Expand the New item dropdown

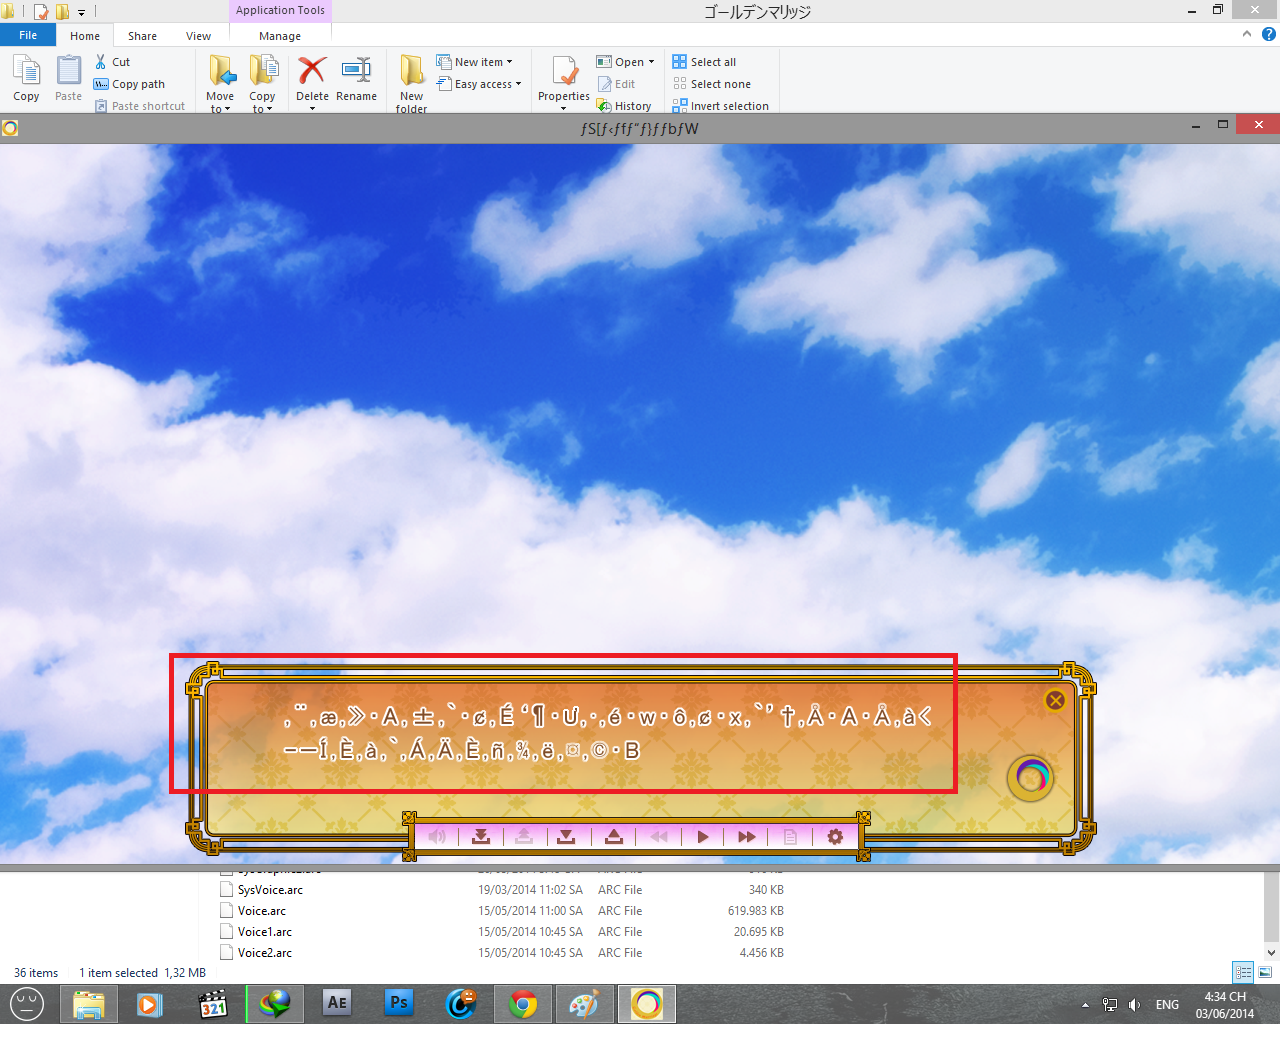point(475,62)
